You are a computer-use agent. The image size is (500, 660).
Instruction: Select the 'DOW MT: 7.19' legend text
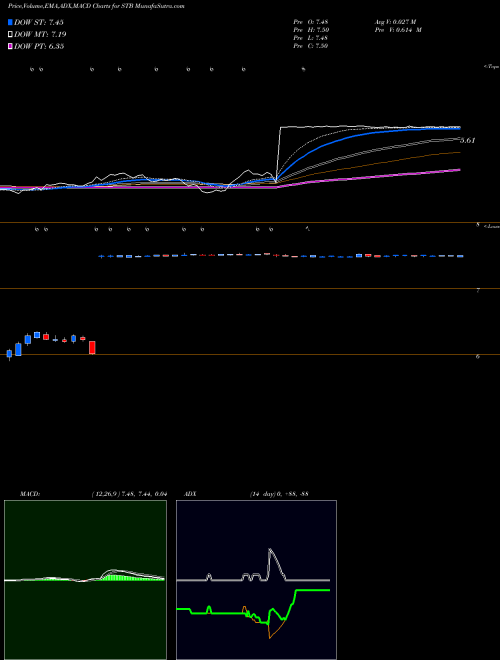pos(40,35)
